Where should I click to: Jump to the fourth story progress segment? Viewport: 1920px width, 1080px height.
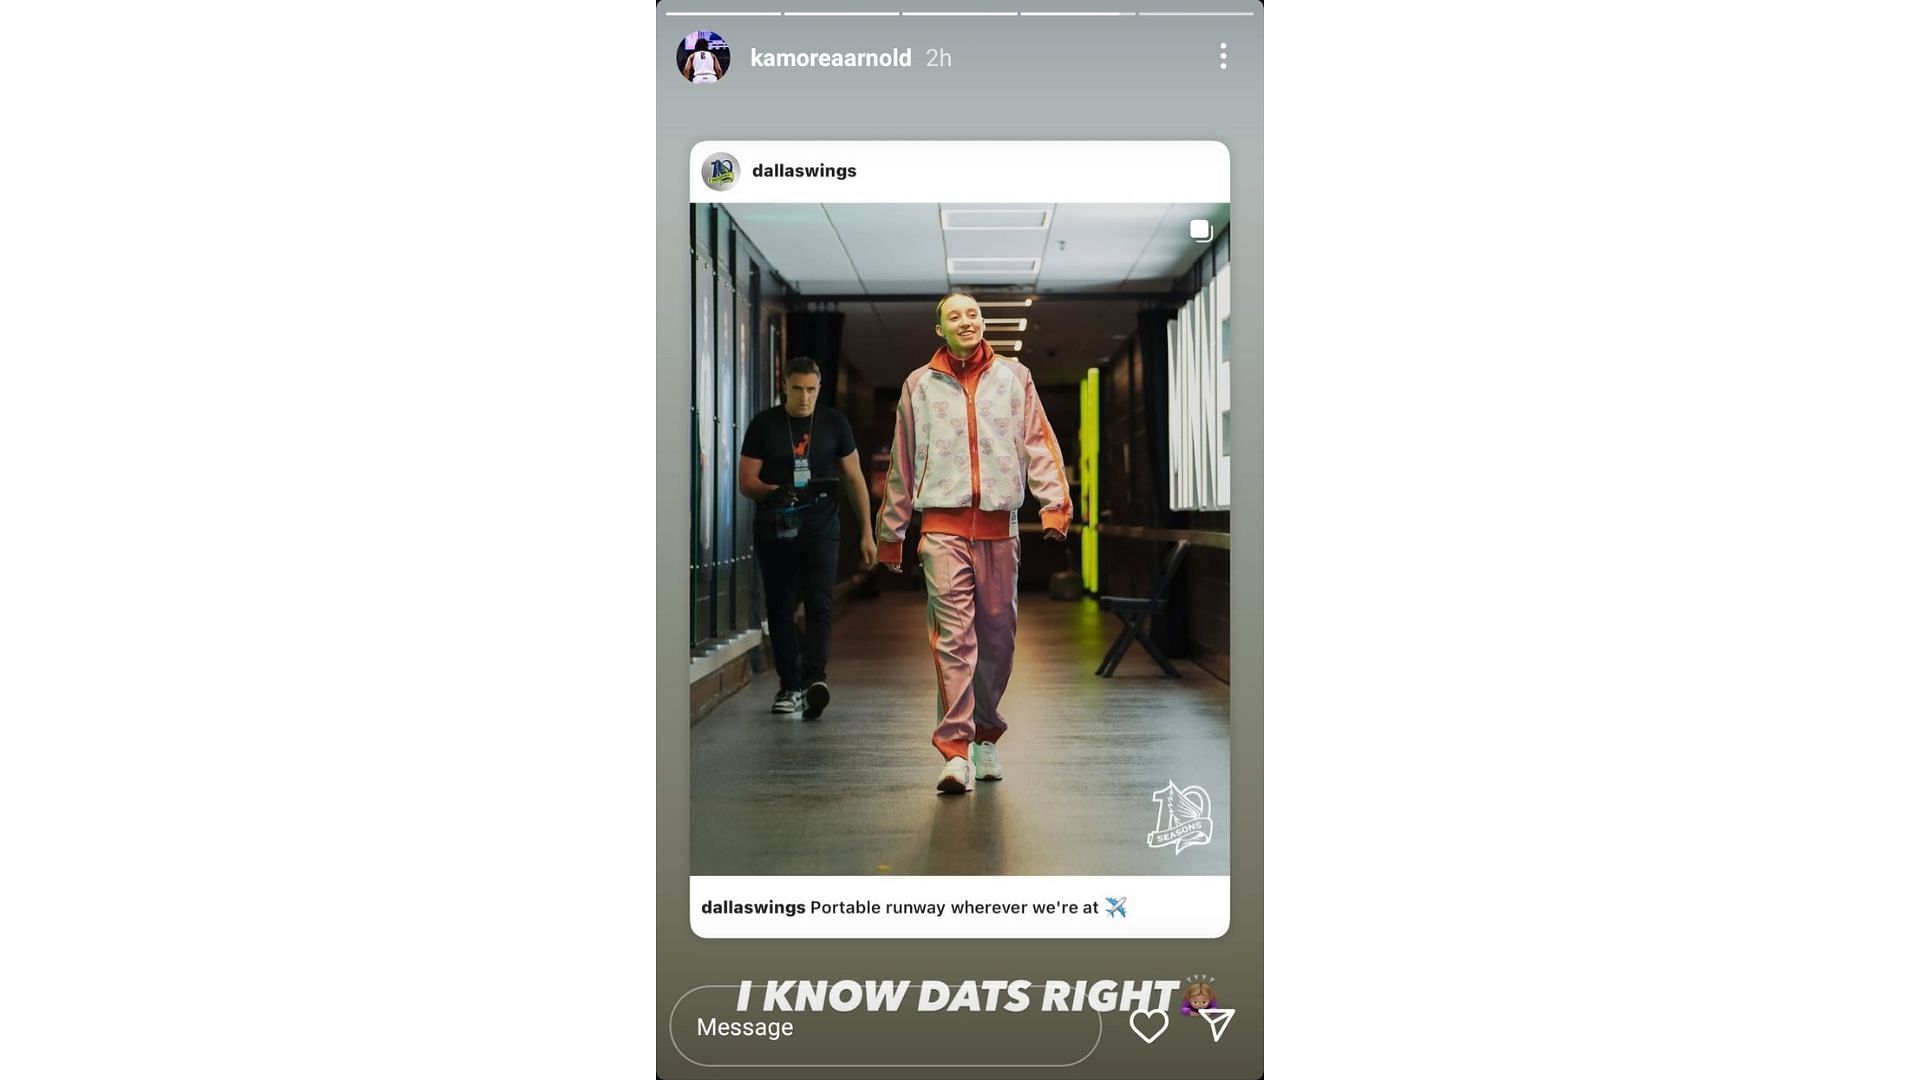1077,14
